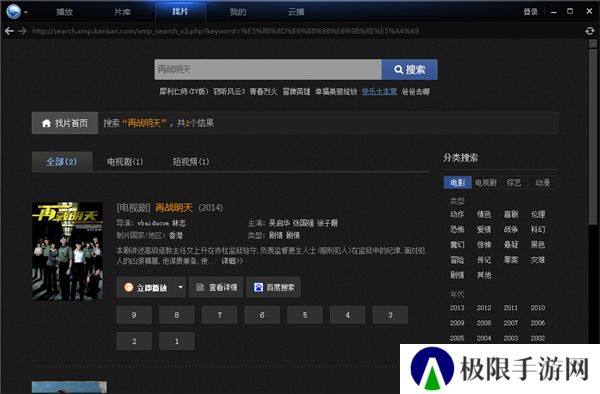Switch to the 片库 tab

point(122,12)
